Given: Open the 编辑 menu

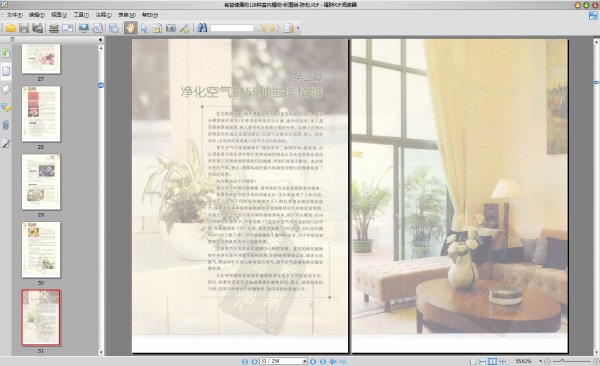Looking at the screenshot, I should [x=36, y=15].
